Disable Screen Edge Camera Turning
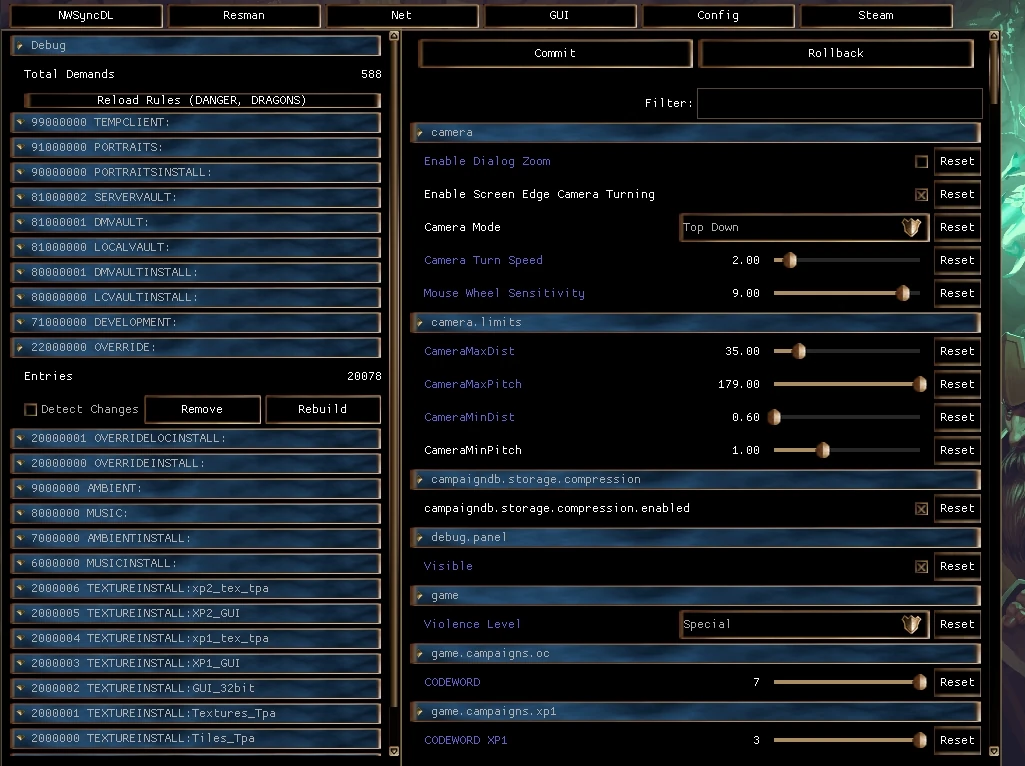The width and height of the screenshot is (1025, 766). click(922, 194)
